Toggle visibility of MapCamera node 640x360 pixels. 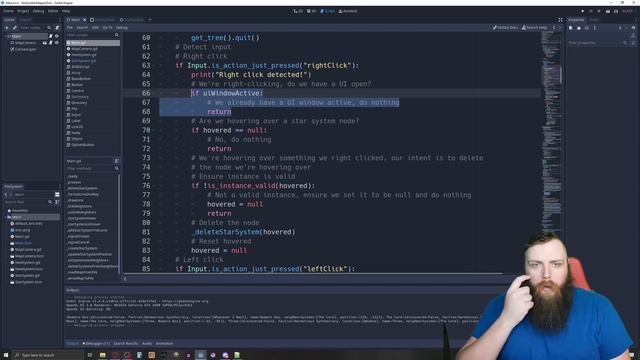point(57,42)
